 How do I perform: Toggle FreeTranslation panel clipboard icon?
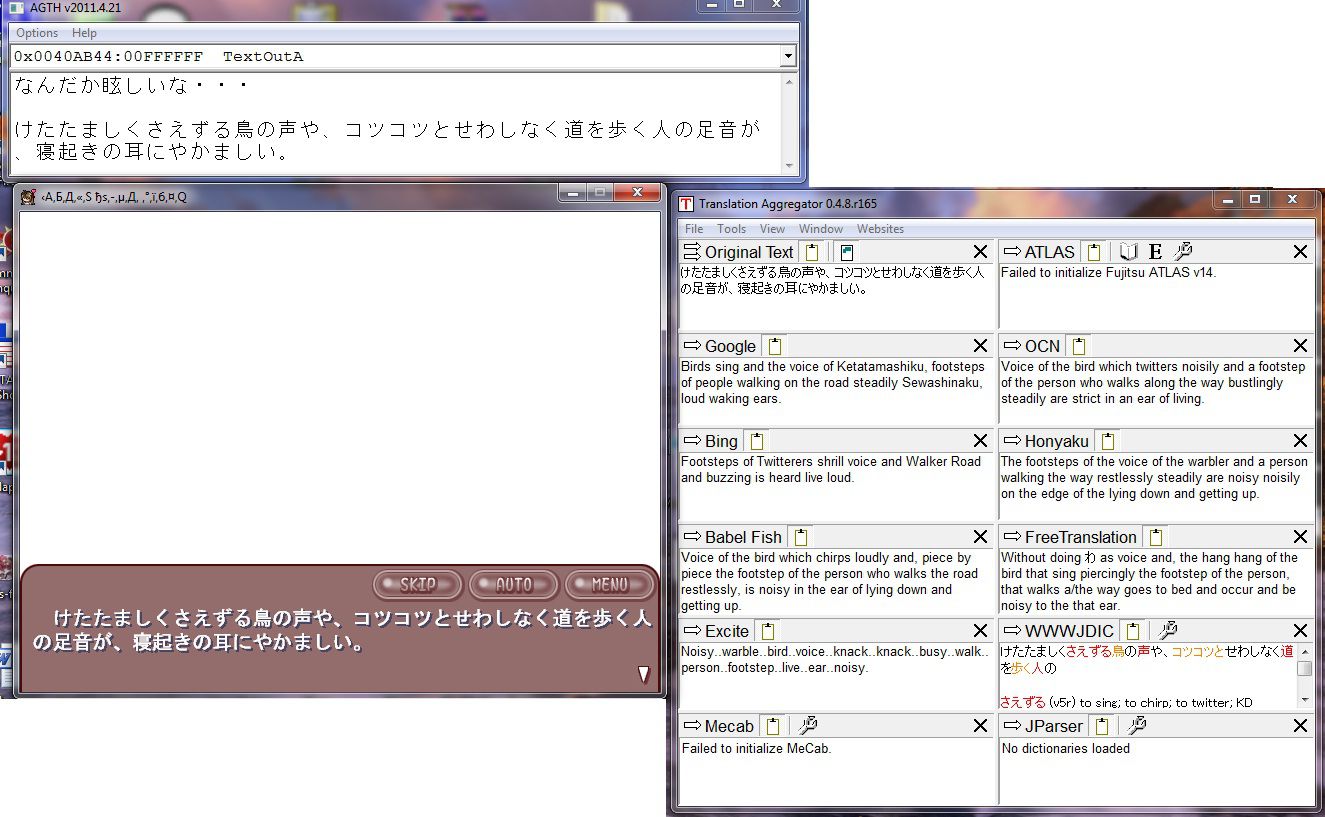click(x=1155, y=537)
